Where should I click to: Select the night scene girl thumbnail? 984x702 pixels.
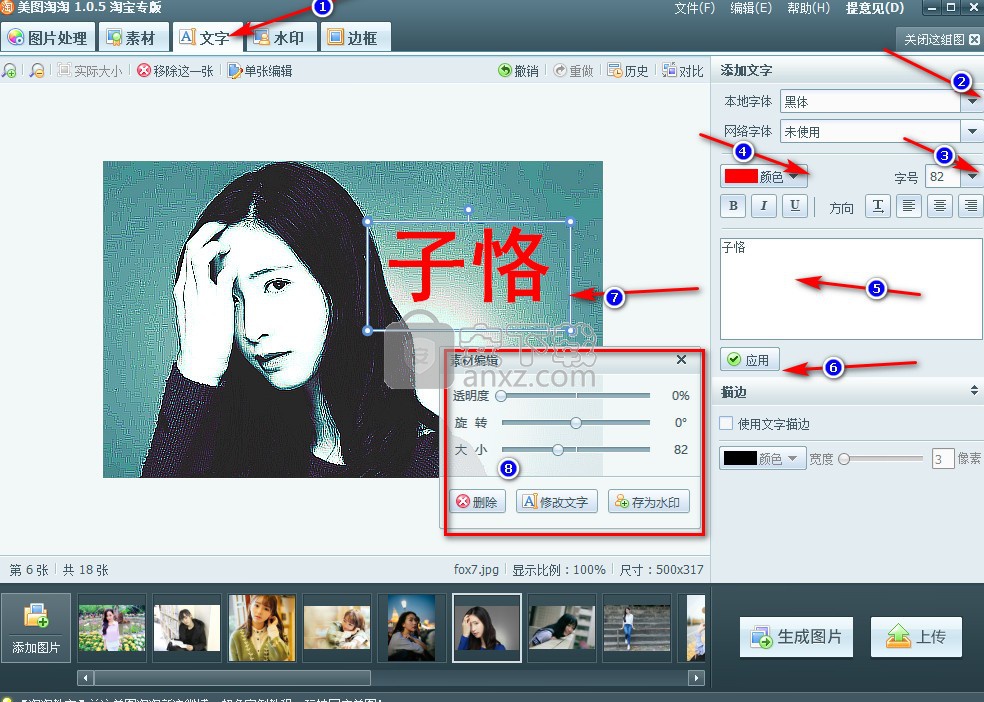click(x=412, y=628)
